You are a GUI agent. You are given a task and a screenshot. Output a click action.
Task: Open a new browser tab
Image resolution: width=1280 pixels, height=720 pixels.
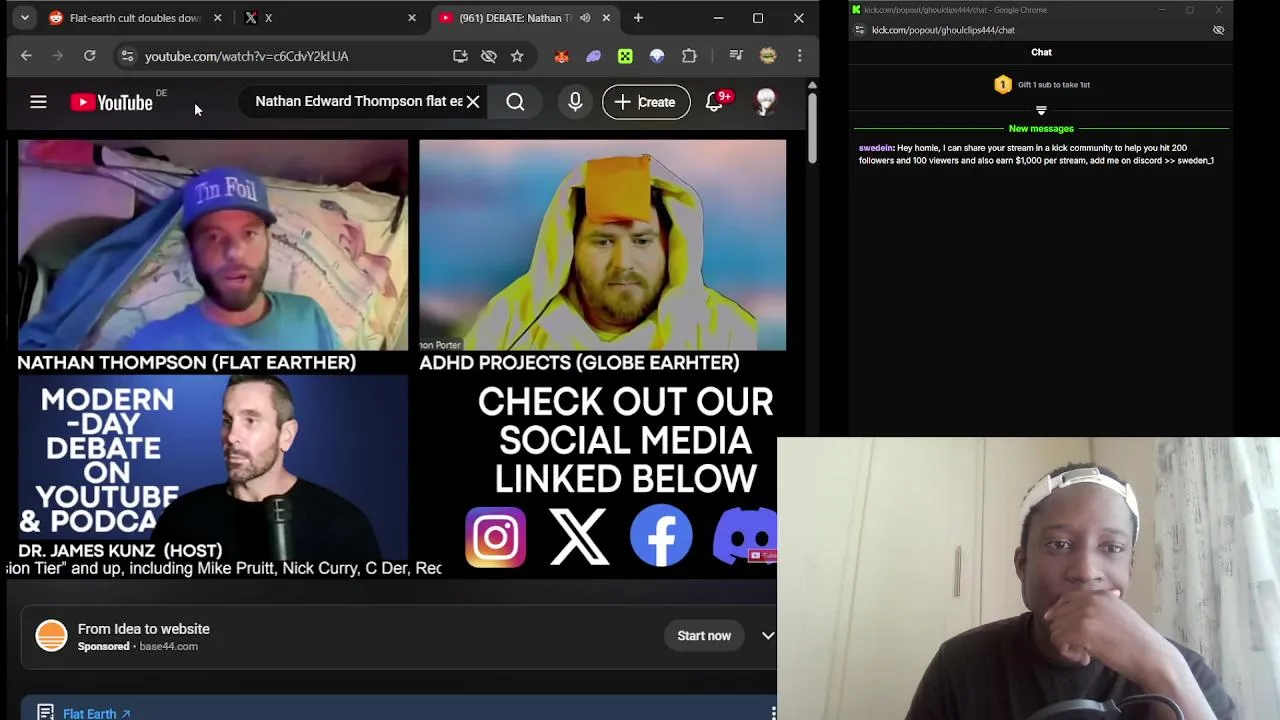[x=638, y=18]
